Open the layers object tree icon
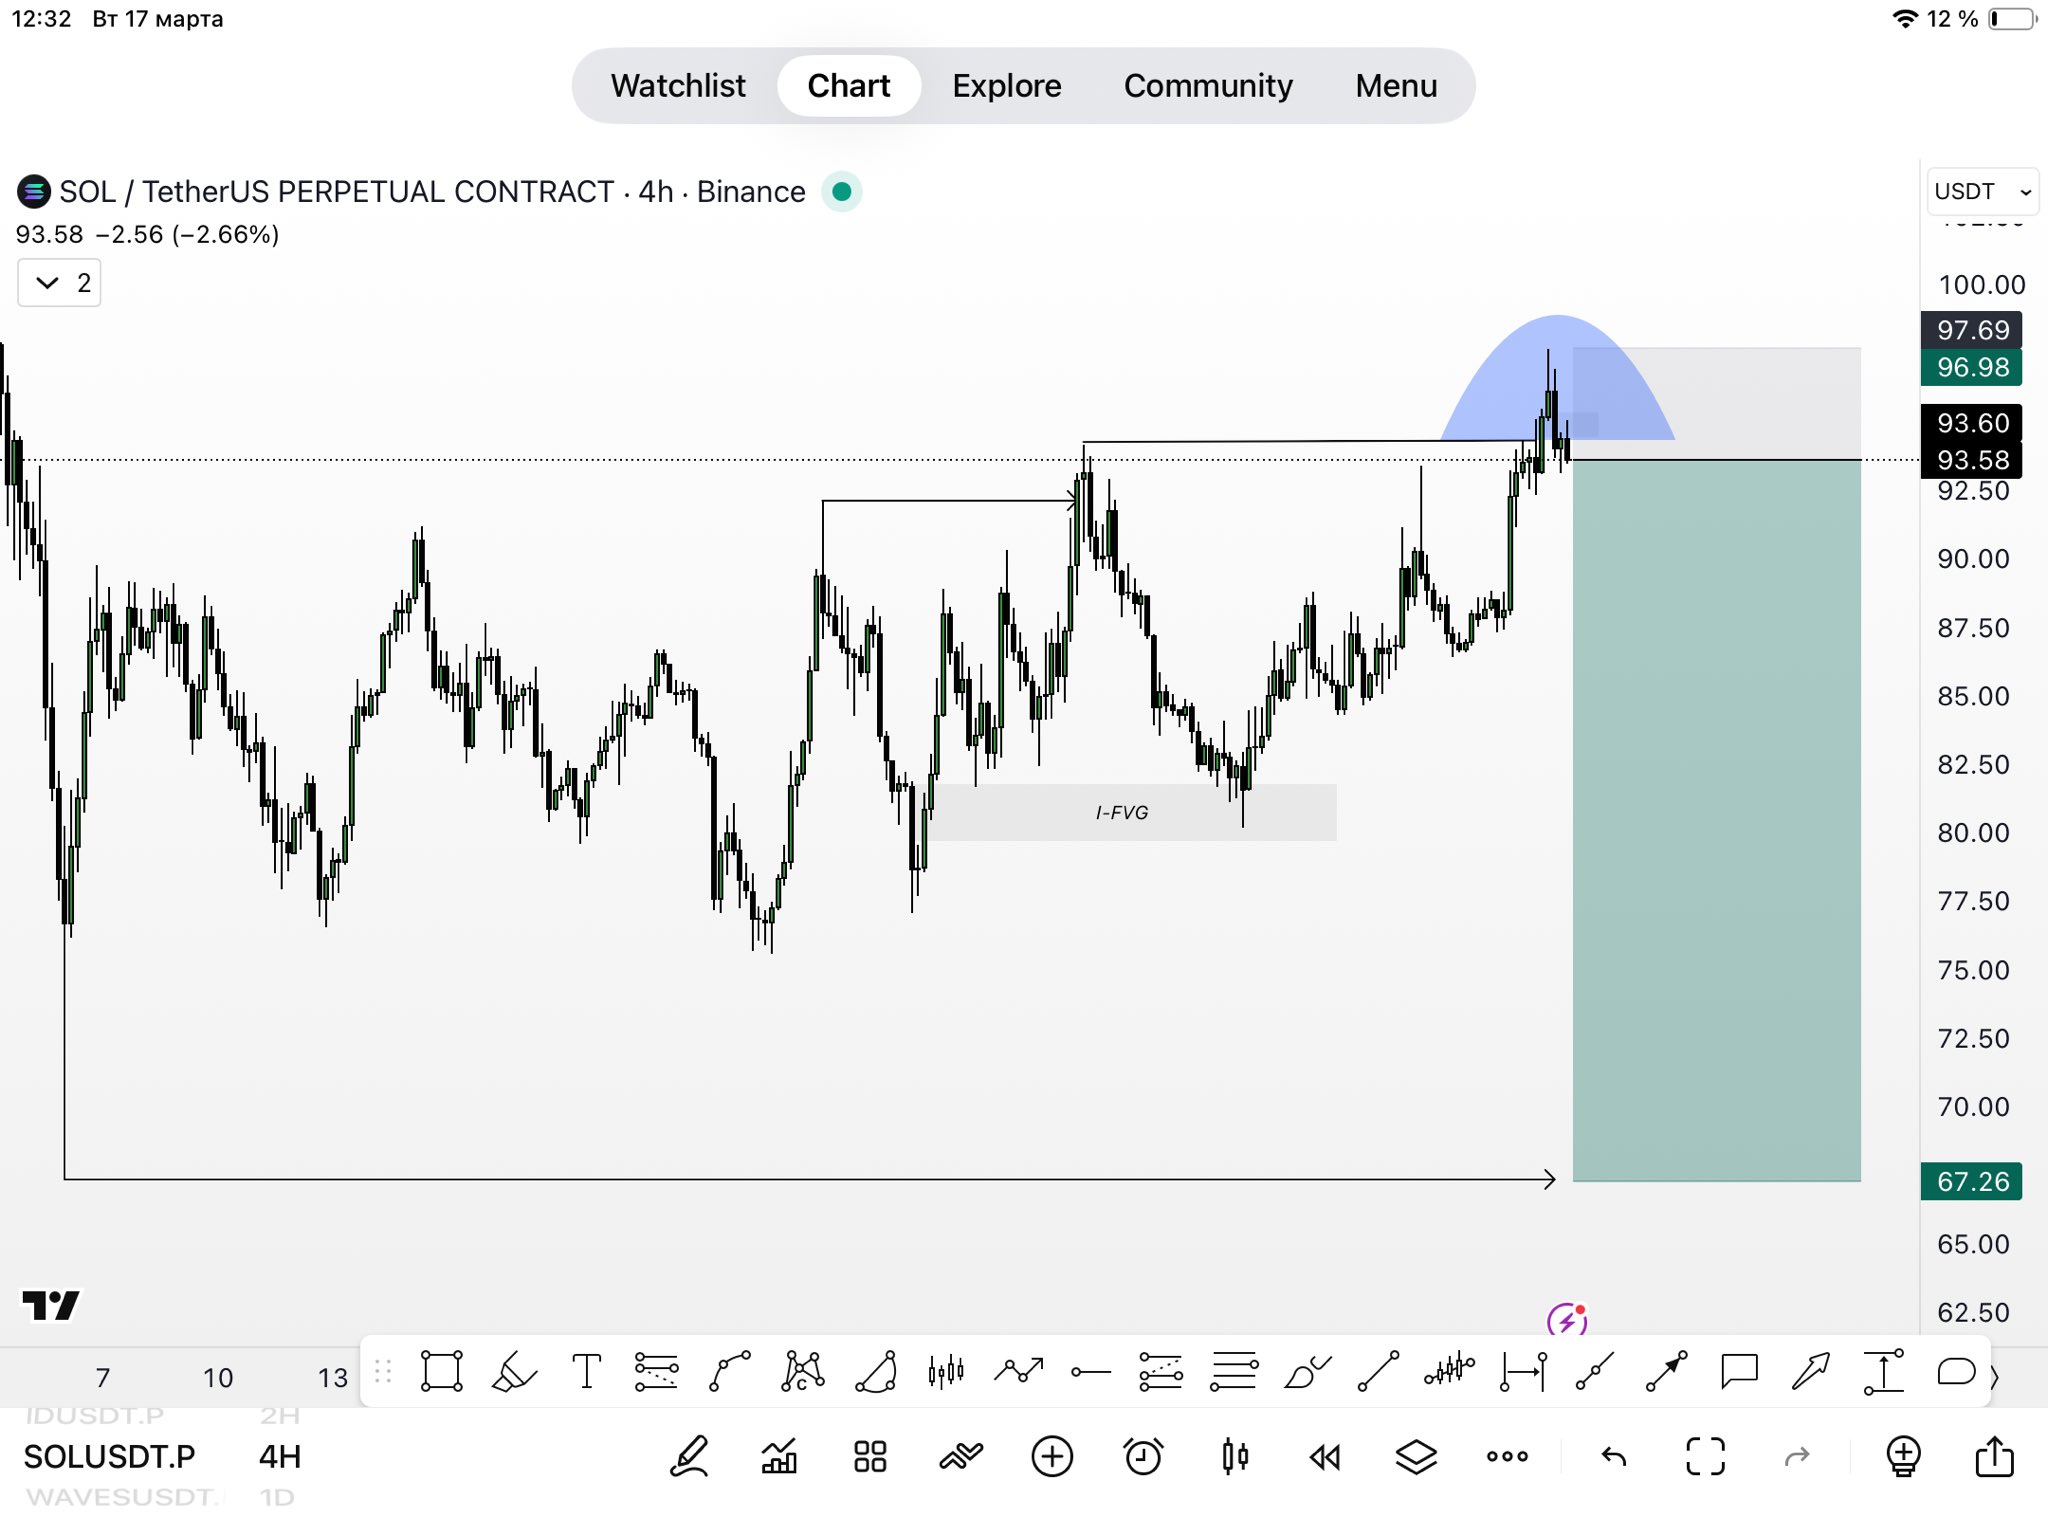Image resolution: width=2048 pixels, height=1536 pixels. pos(1416,1457)
